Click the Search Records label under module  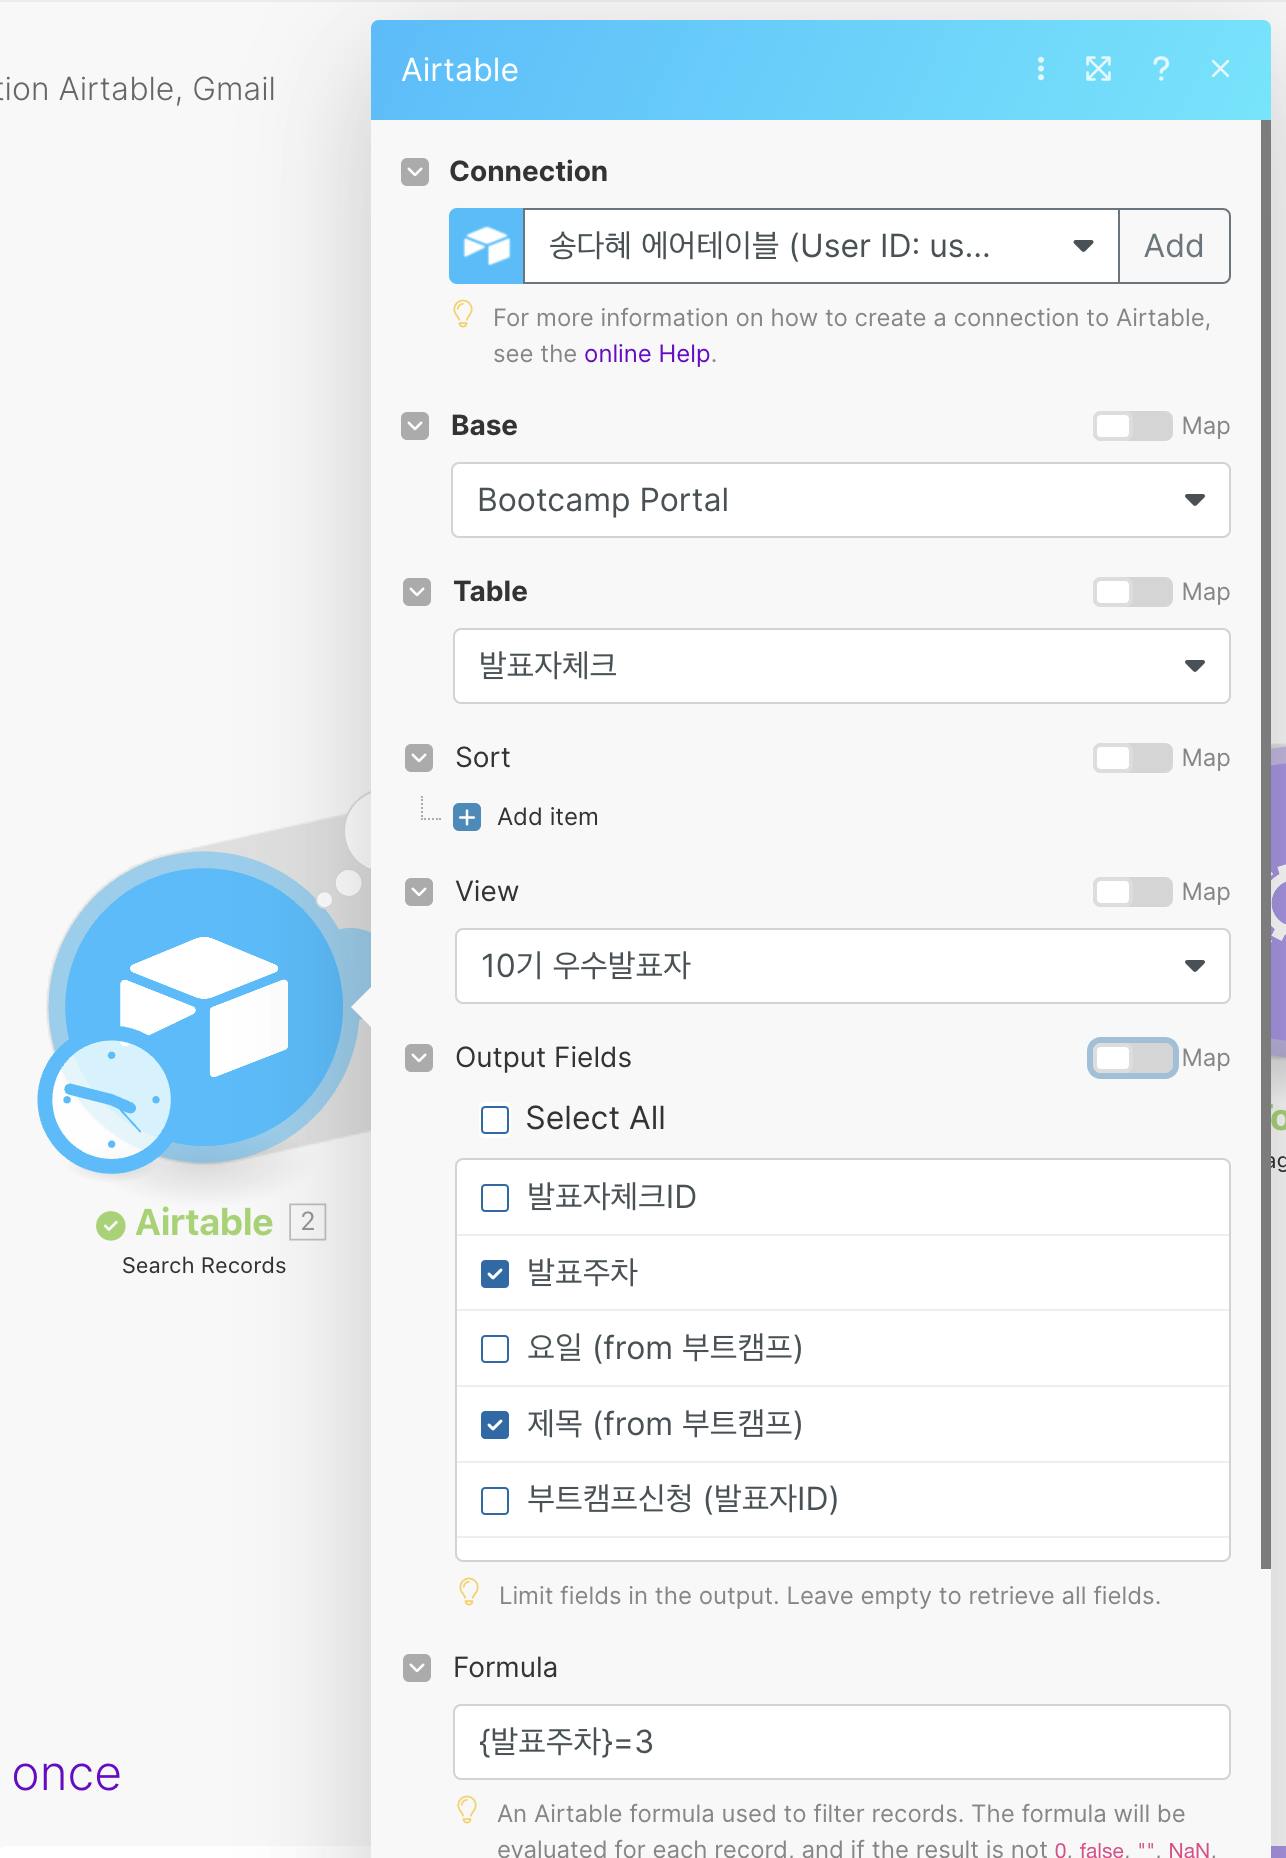click(204, 1266)
